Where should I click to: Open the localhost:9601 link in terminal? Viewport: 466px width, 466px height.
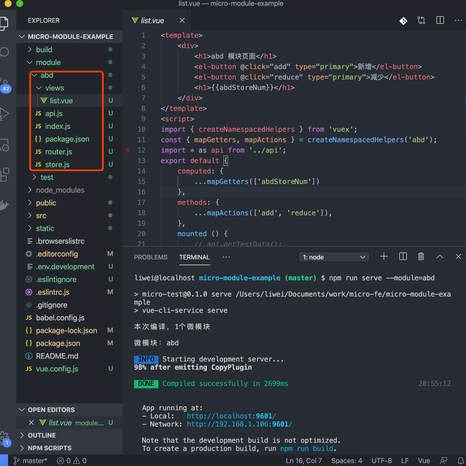pos(231,416)
